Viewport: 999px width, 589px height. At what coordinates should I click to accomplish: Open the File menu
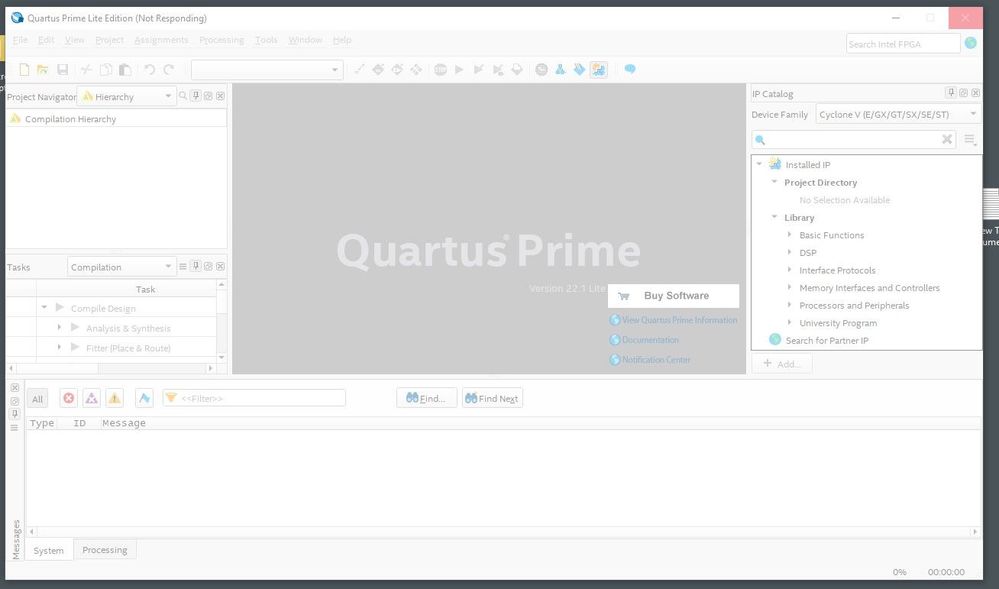point(20,40)
